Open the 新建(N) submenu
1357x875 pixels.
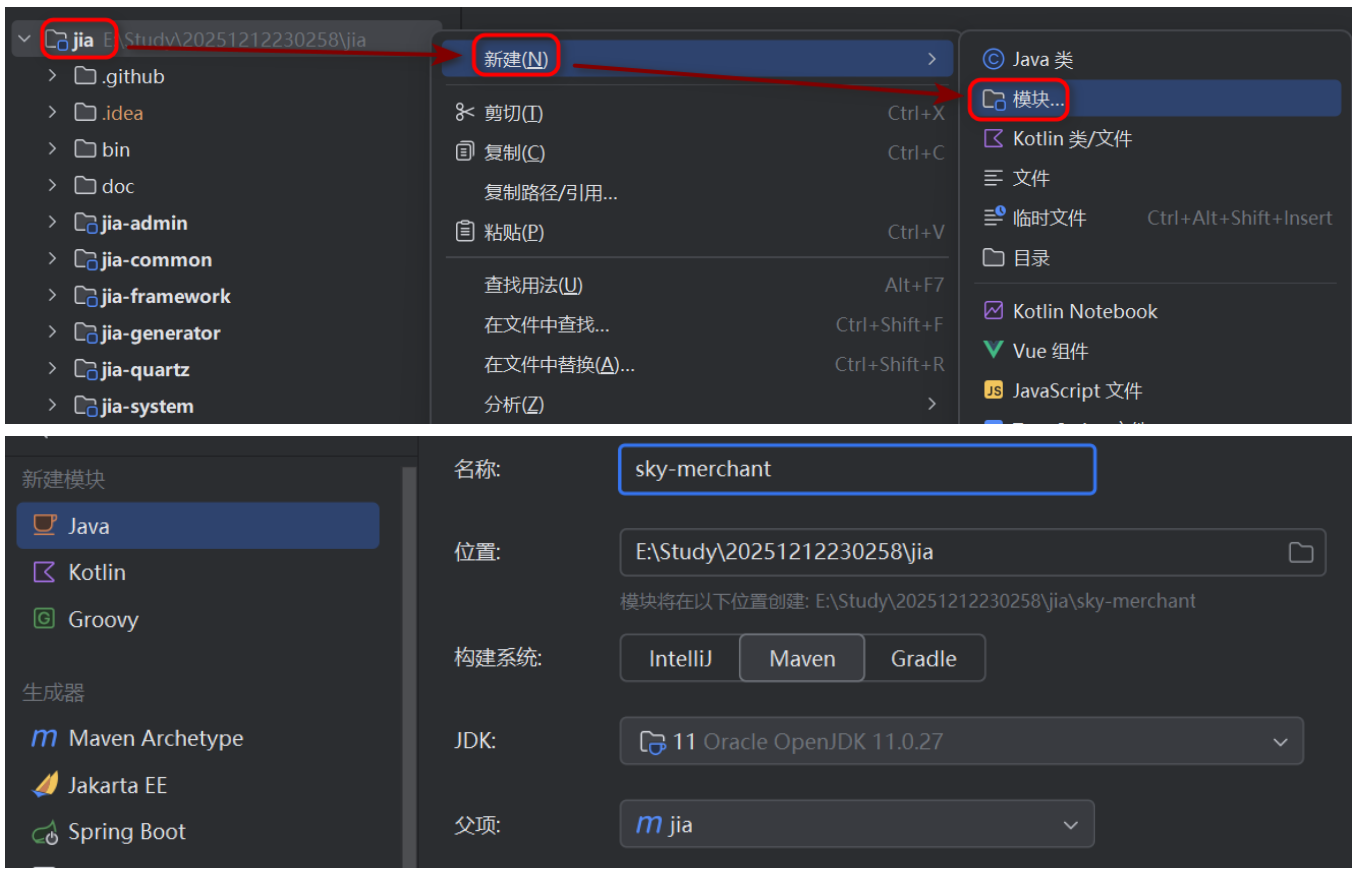click(697, 60)
